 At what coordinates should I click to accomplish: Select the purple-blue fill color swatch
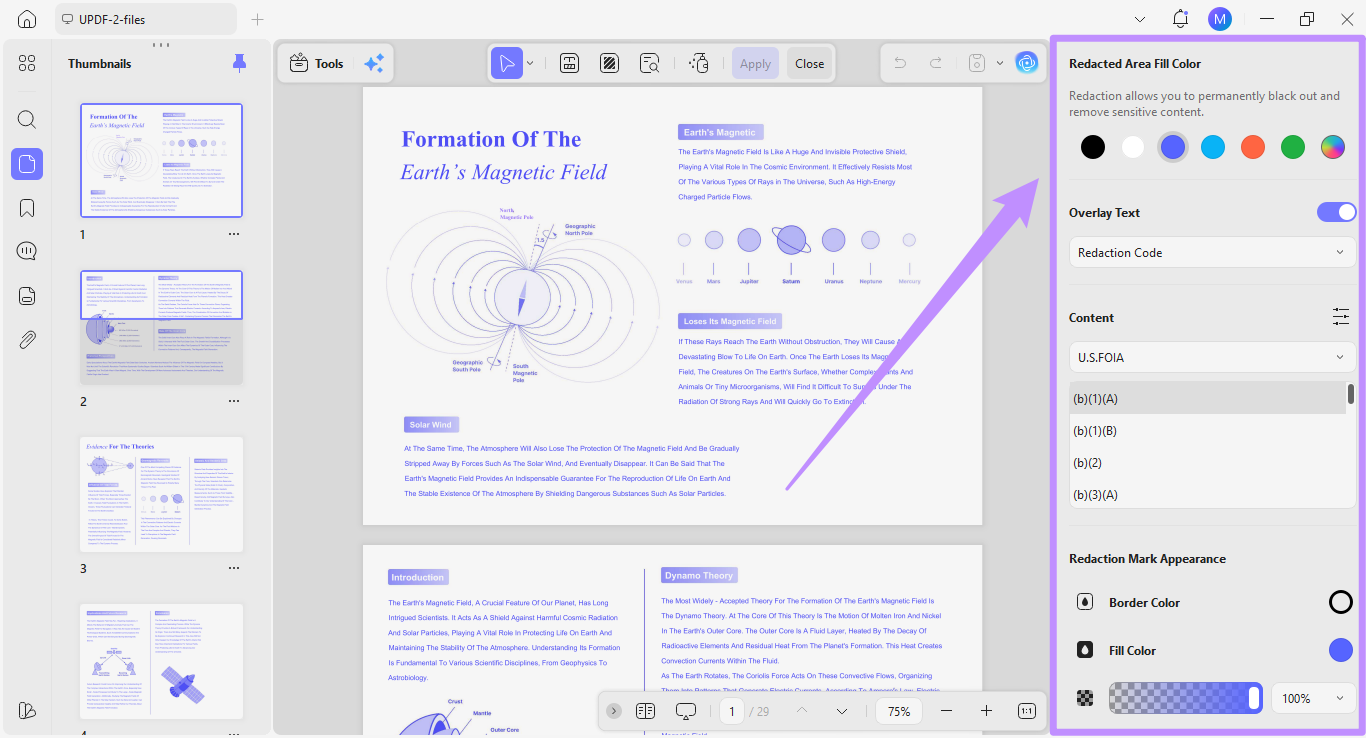1172,148
